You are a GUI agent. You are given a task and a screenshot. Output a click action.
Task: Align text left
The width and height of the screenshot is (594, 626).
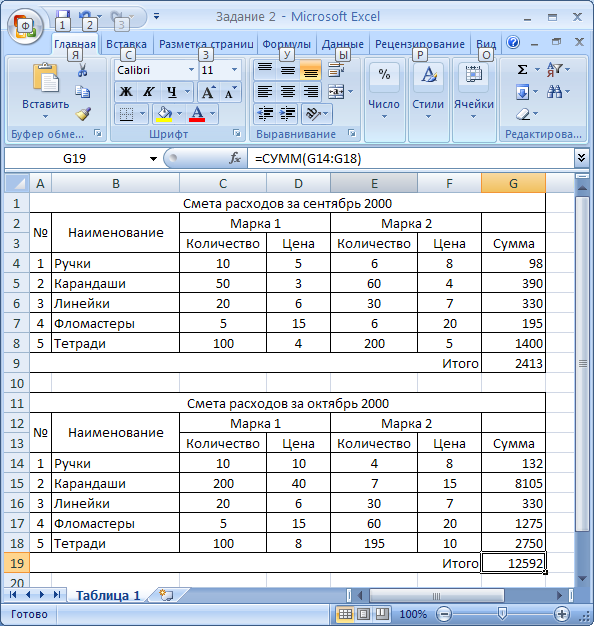coord(265,92)
